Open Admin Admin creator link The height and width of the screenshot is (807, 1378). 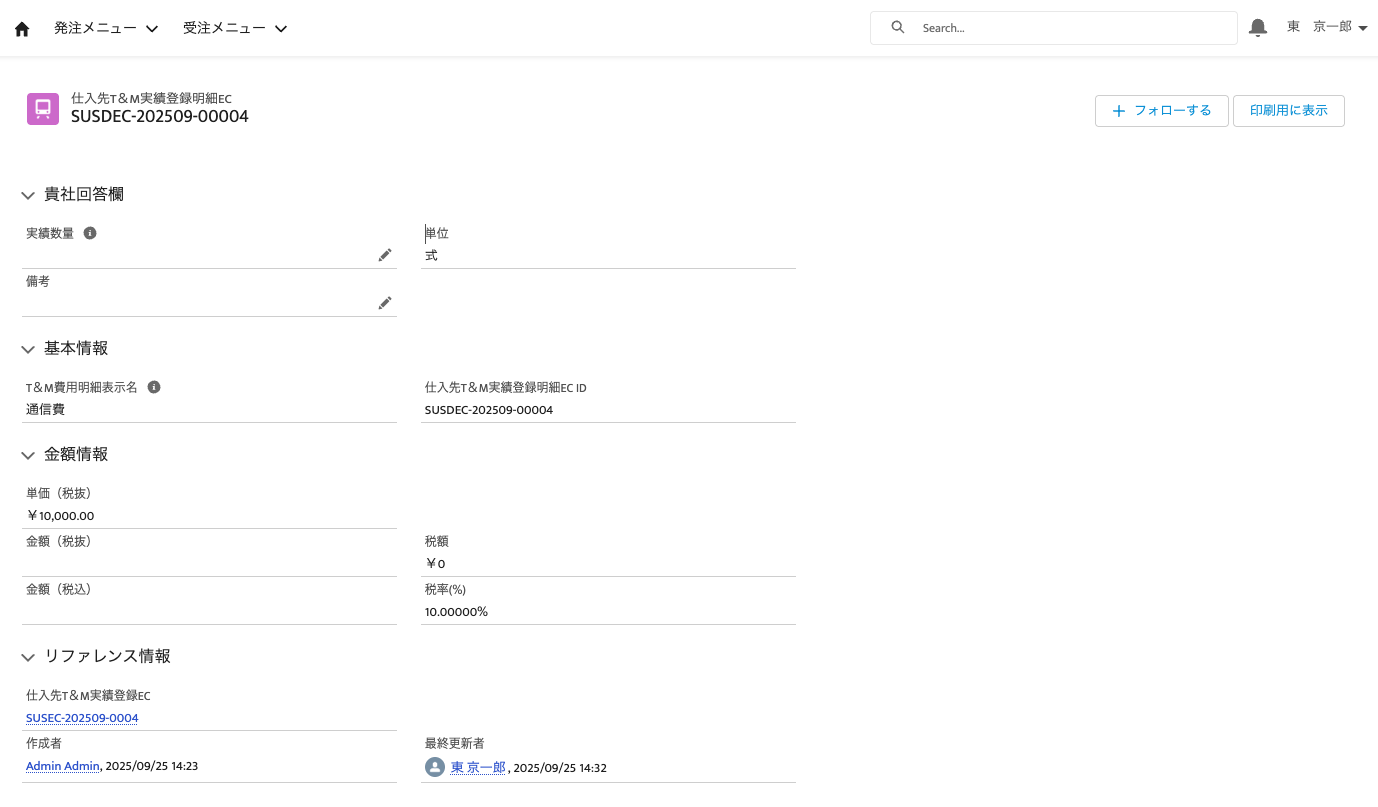63,766
